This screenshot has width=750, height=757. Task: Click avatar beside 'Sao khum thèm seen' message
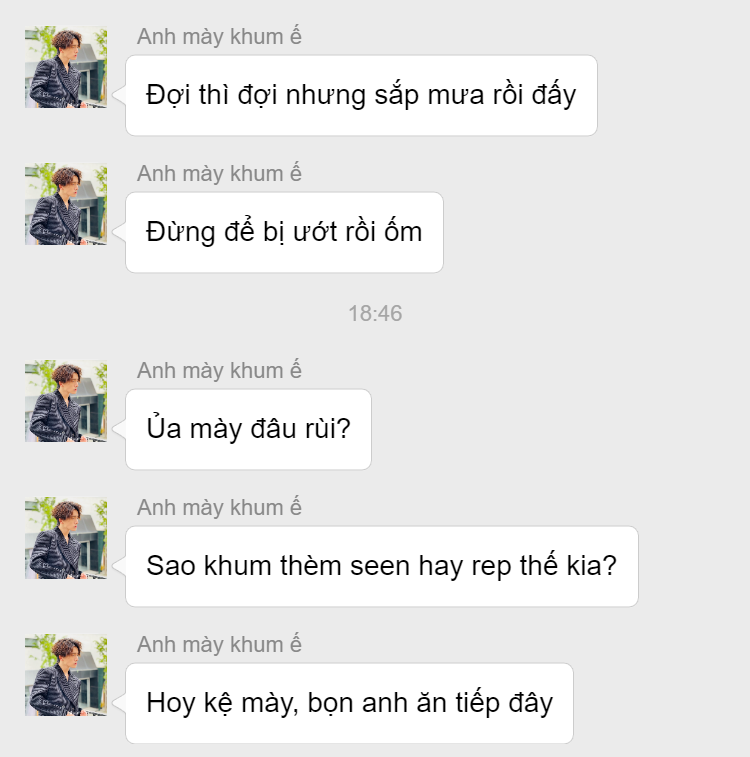click(66, 538)
